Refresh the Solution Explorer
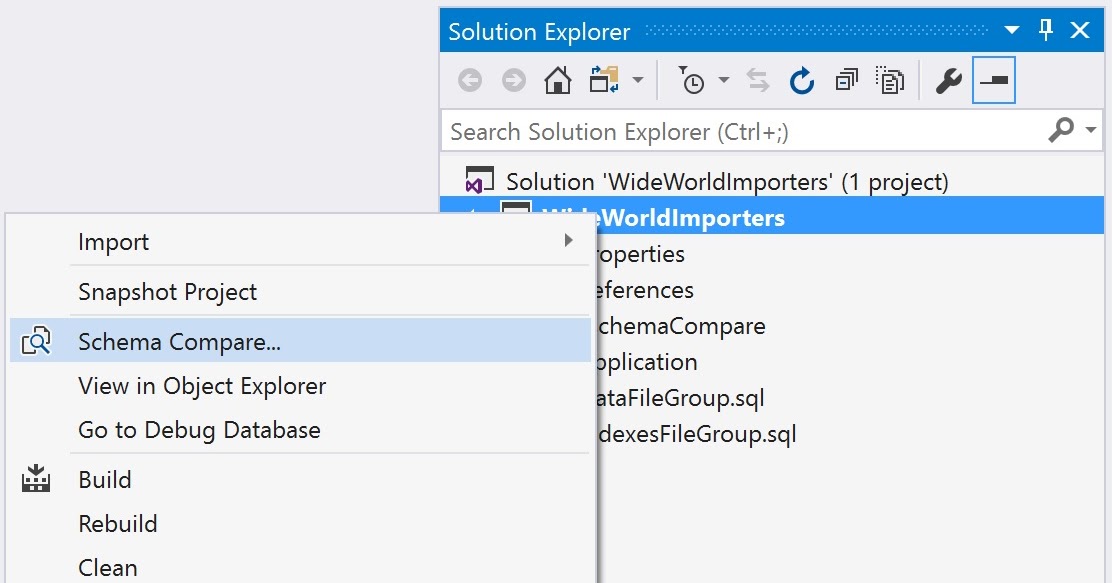The image size is (1112, 583). click(x=802, y=80)
